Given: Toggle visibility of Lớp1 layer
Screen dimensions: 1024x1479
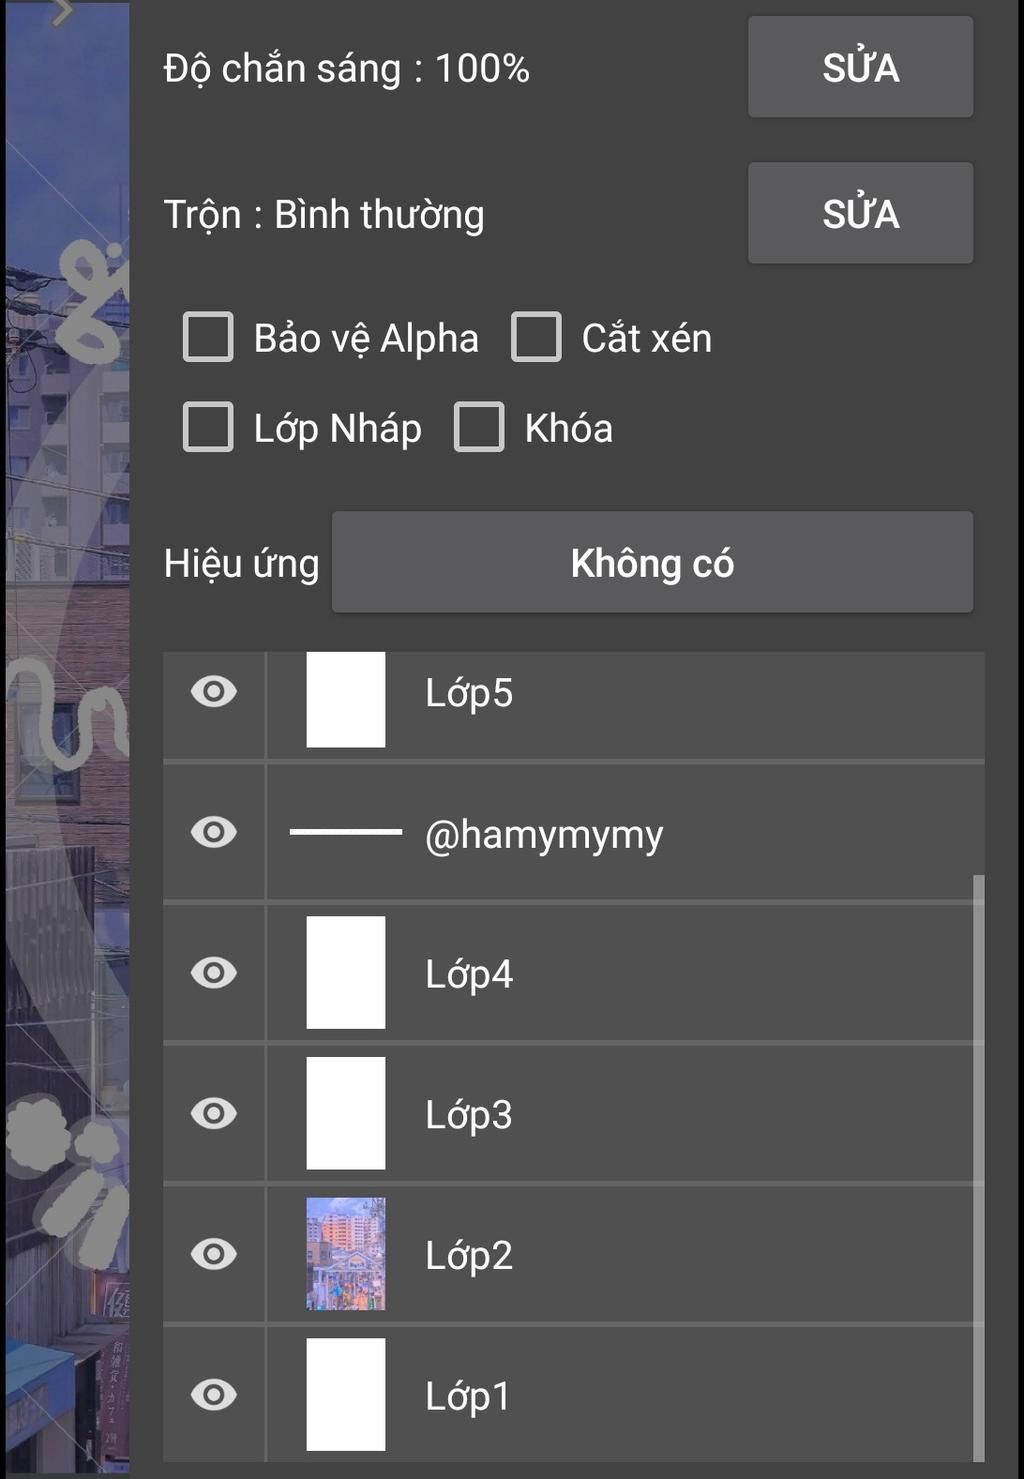Looking at the screenshot, I should tap(214, 1395).
